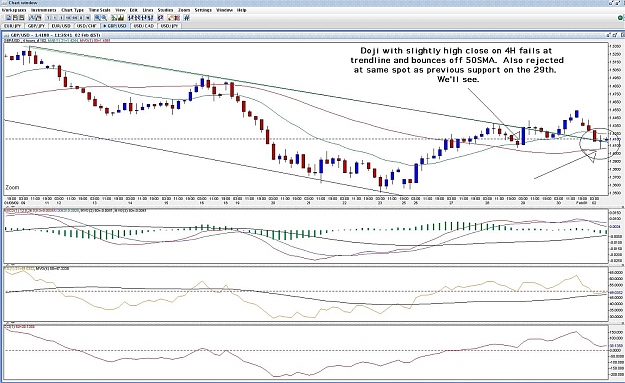Click the grid icon at the toolbar's end
Image resolution: width=625 pixels, height=383 pixels.
tap(187, 18)
